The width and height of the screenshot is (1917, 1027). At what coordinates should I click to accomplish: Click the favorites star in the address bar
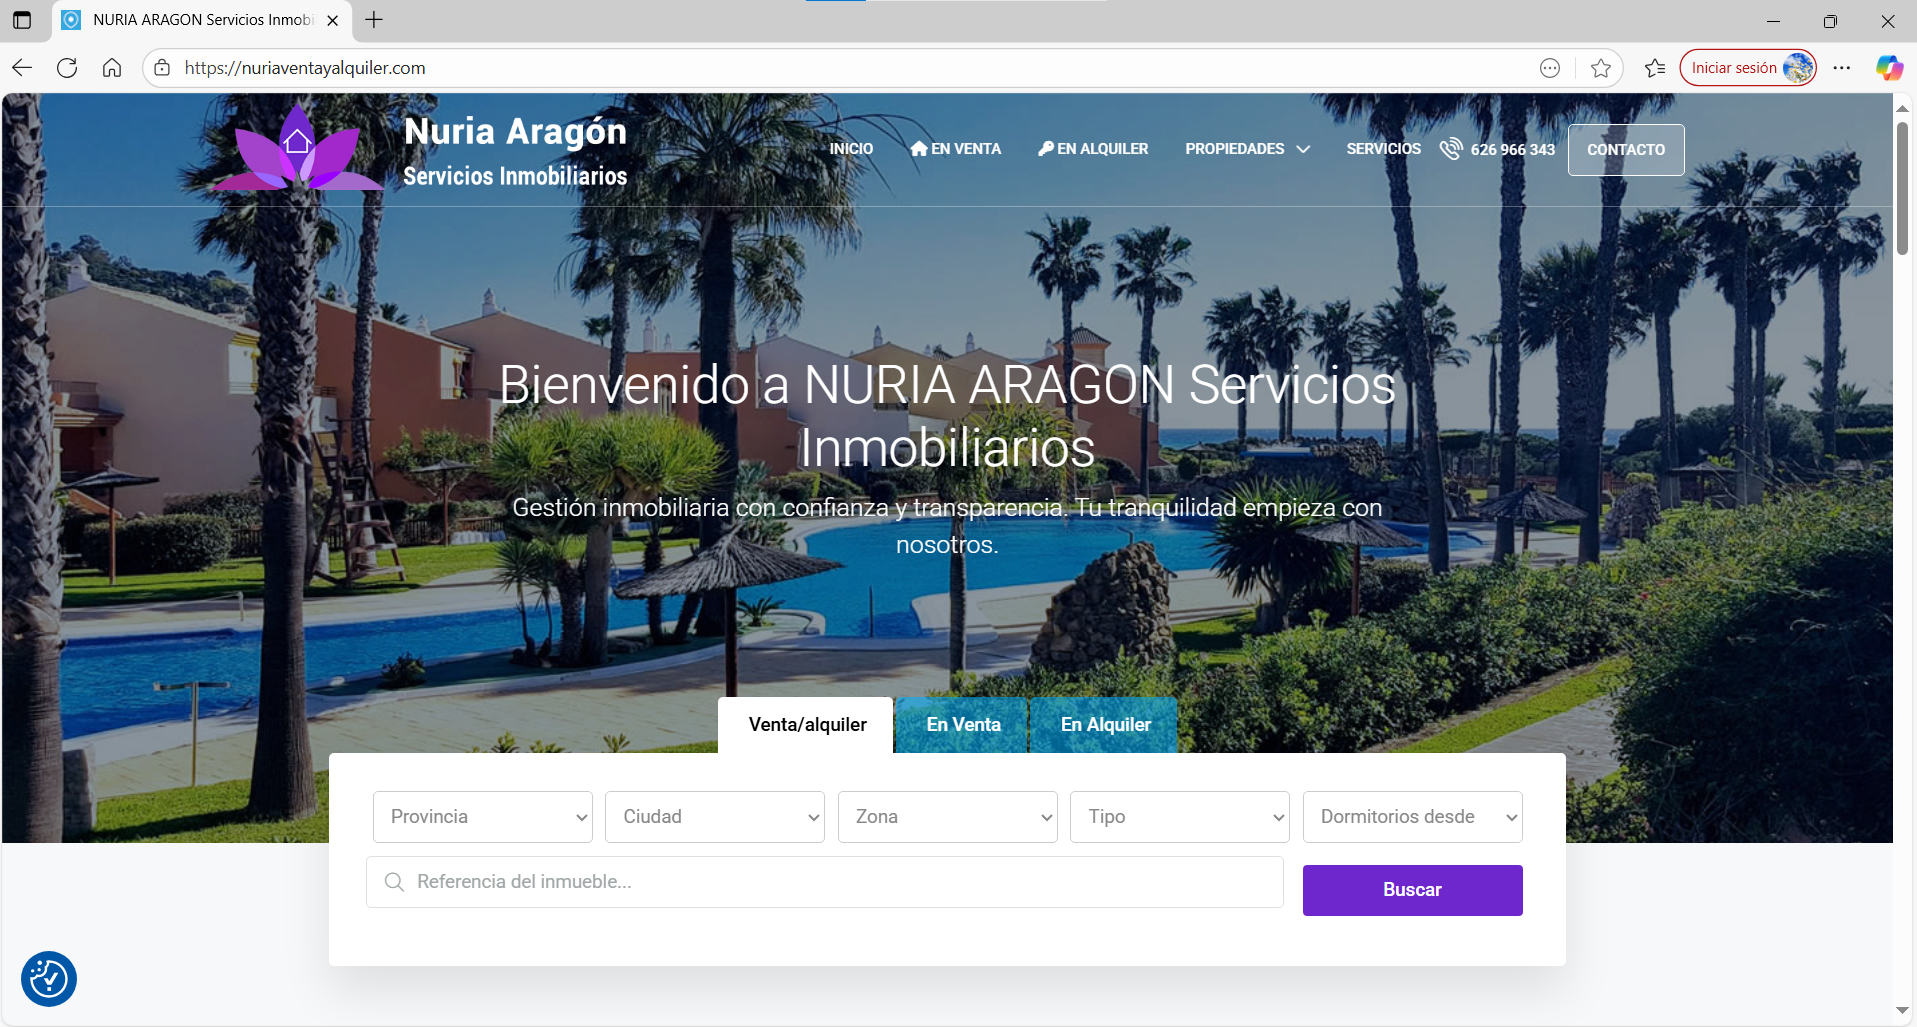click(x=1602, y=67)
